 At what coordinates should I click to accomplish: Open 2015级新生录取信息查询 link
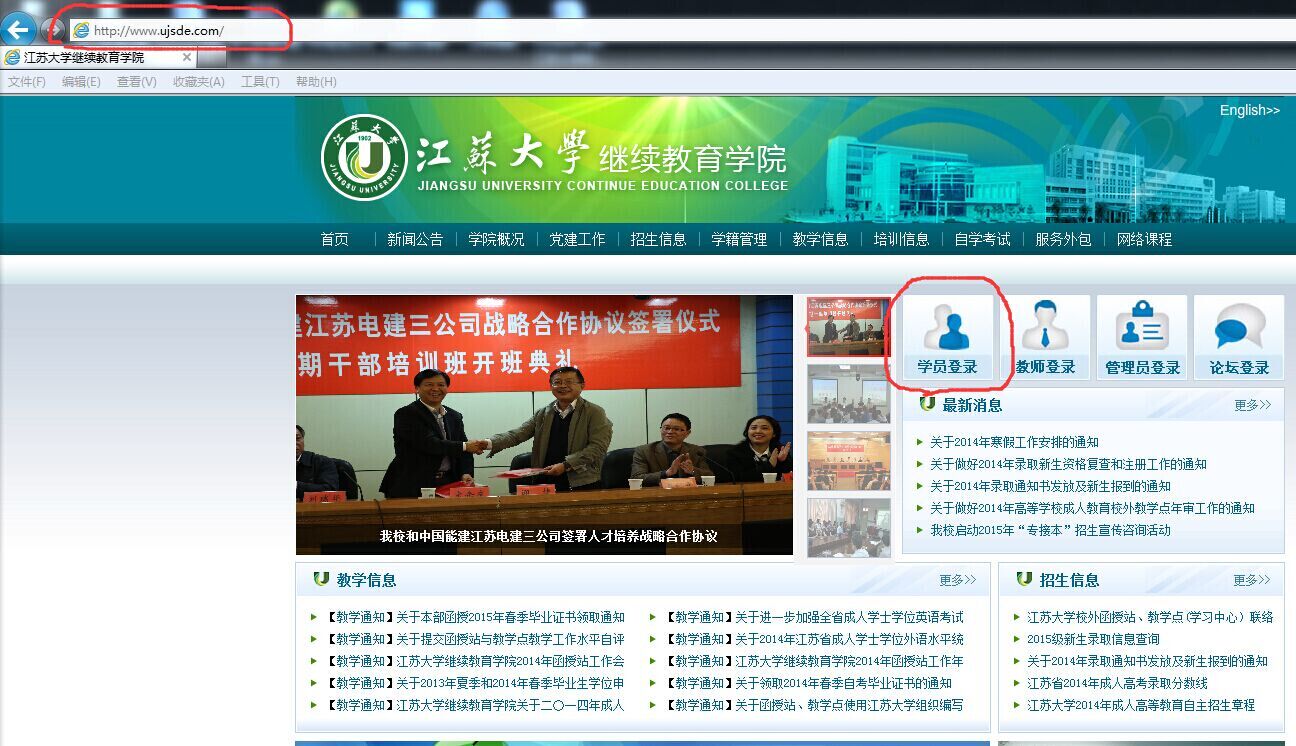[1093, 639]
